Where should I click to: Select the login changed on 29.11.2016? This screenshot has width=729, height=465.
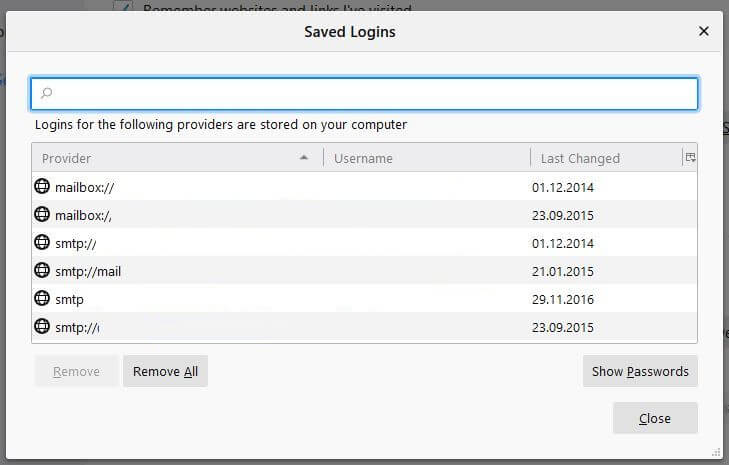(x=364, y=299)
